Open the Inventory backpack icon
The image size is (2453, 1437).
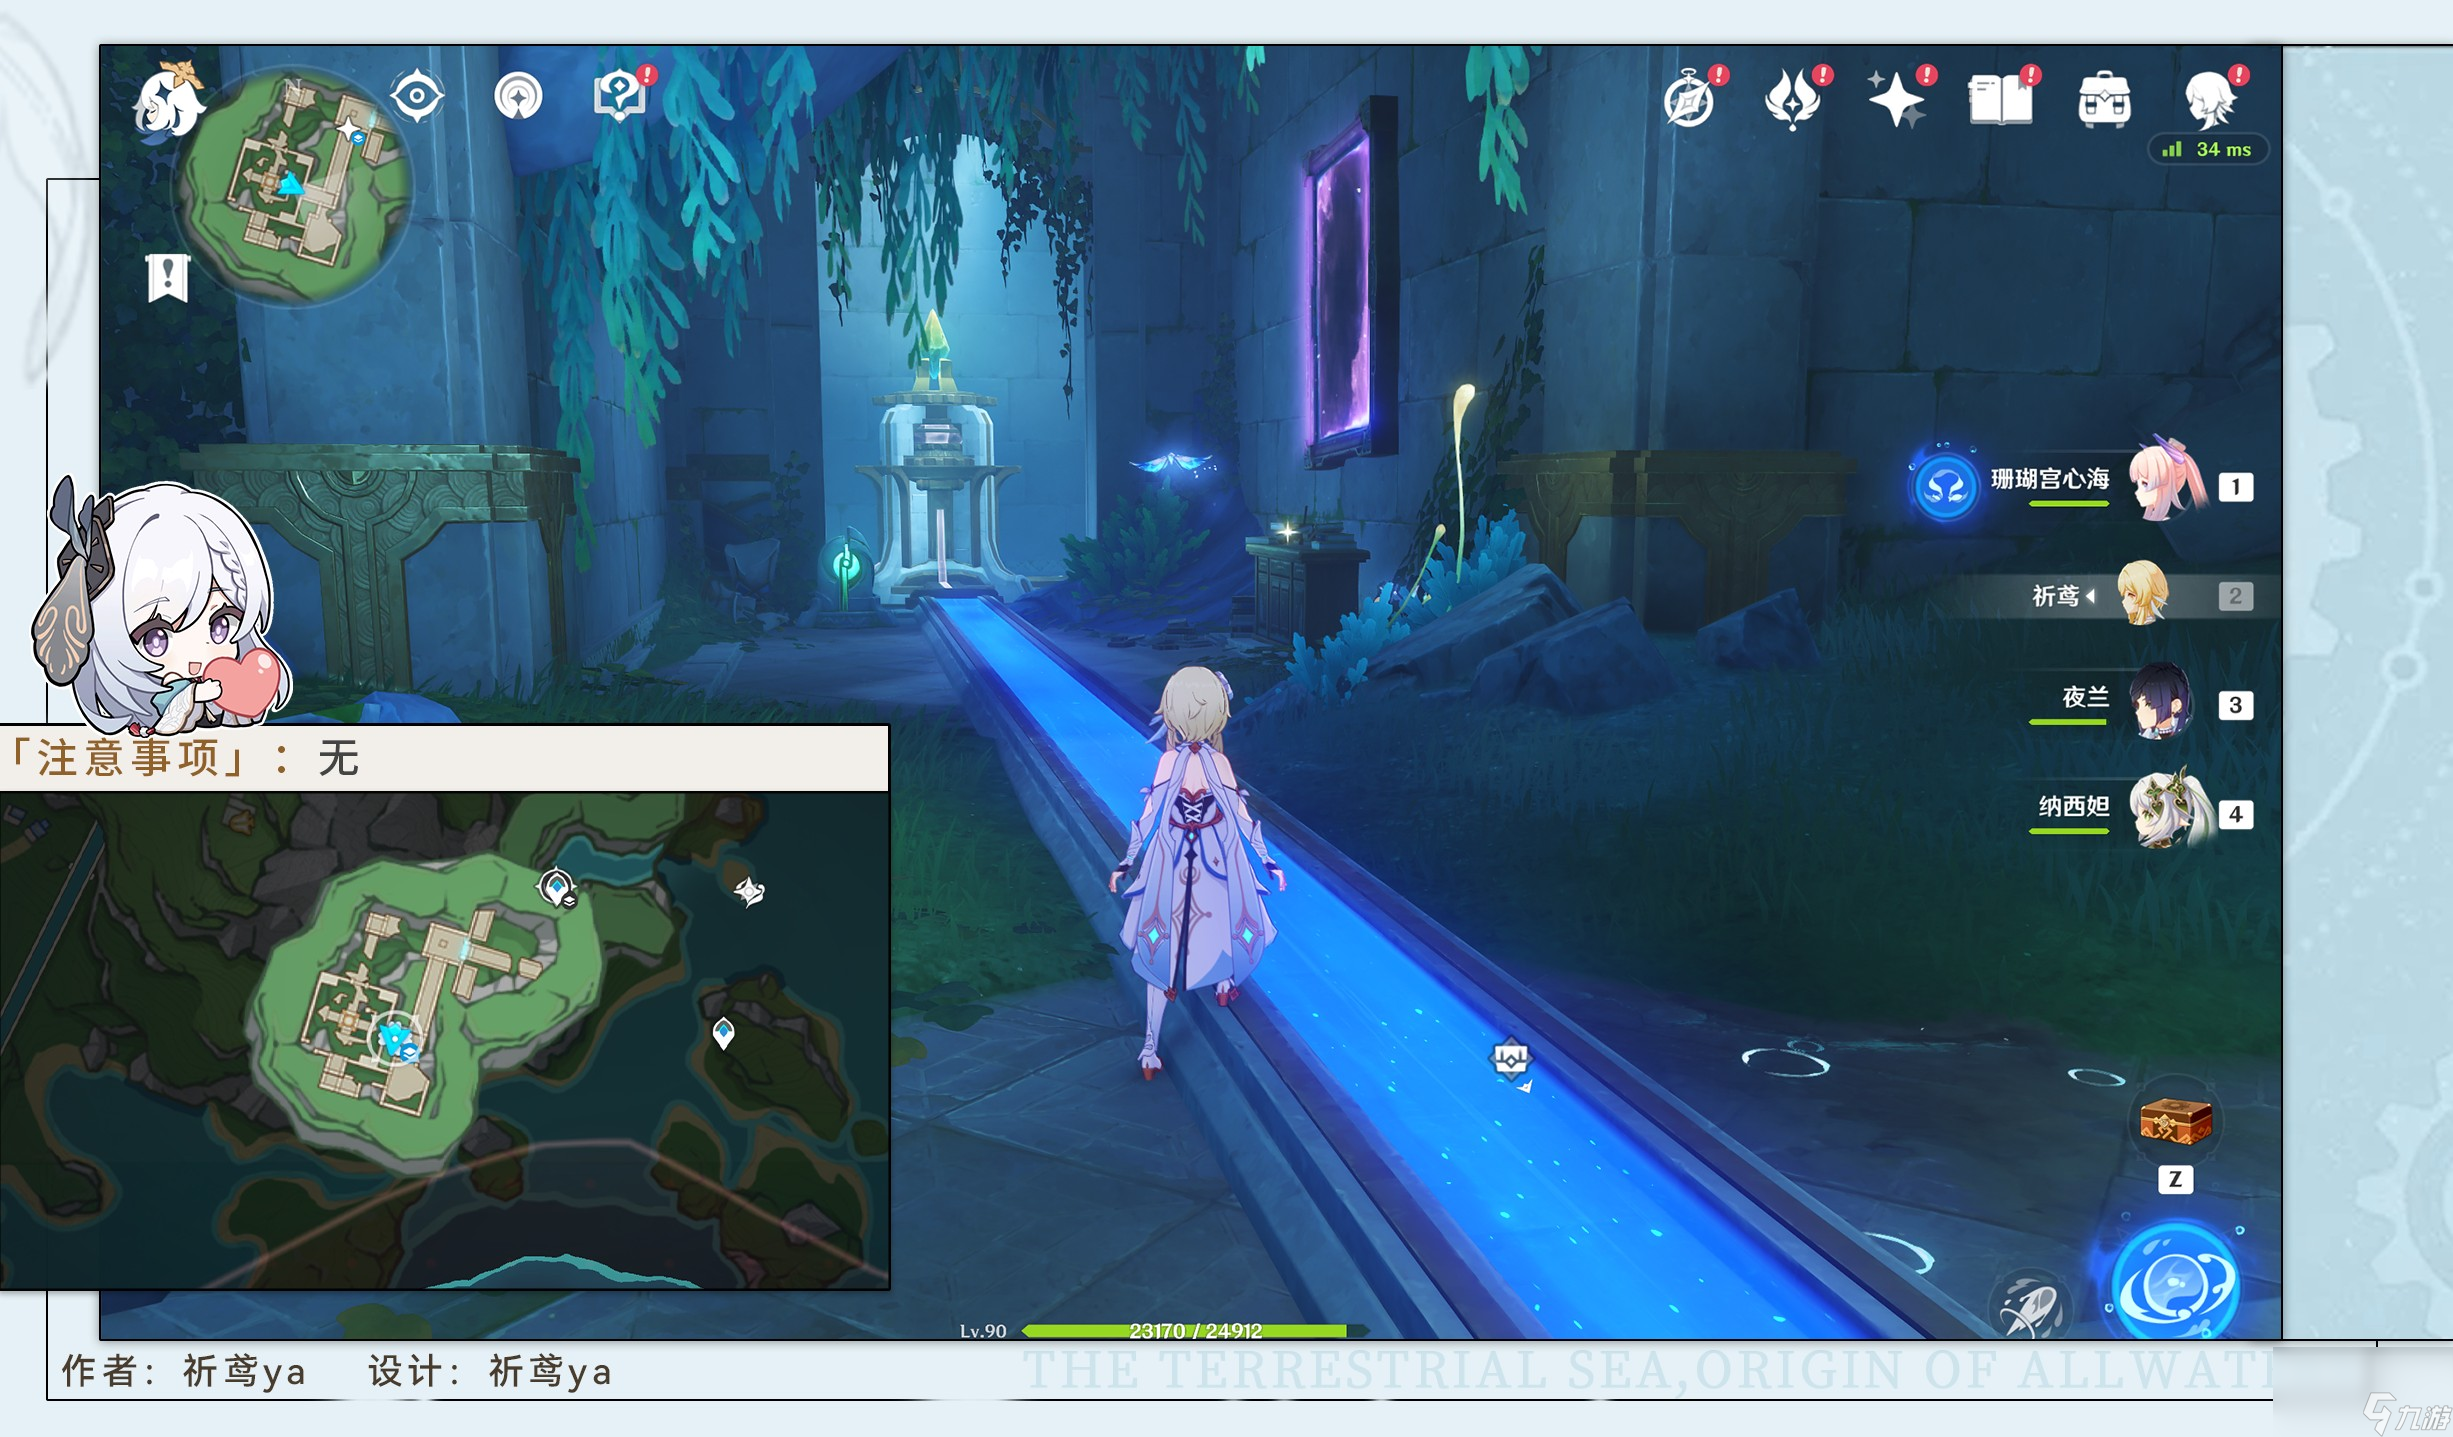tap(2105, 99)
